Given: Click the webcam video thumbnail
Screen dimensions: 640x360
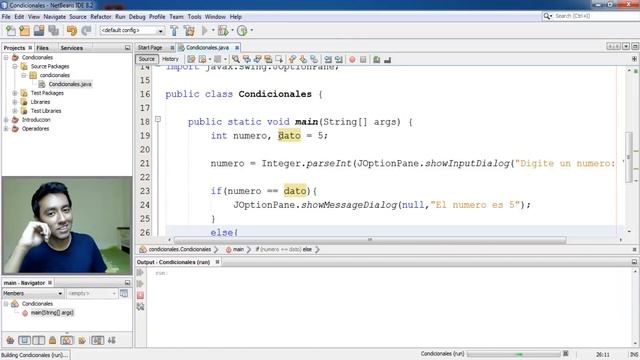Looking at the screenshot, I should (67, 225).
